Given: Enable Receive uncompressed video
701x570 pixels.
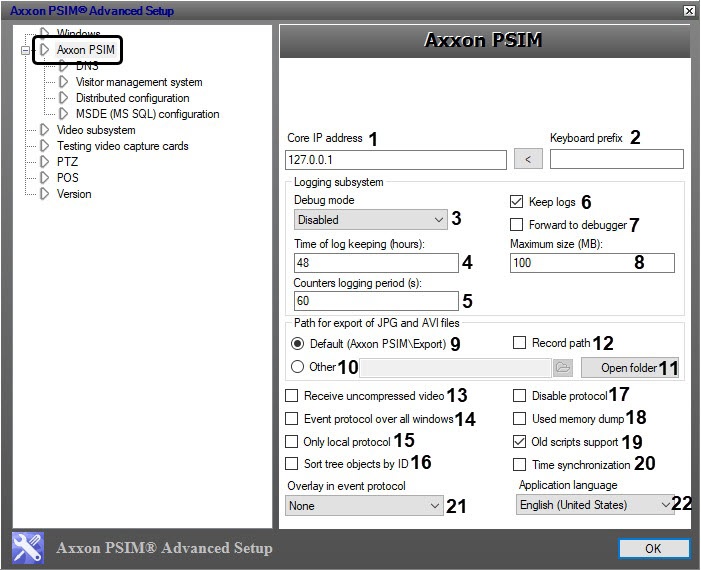Looking at the screenshot, I should click(x=291, y=396).
